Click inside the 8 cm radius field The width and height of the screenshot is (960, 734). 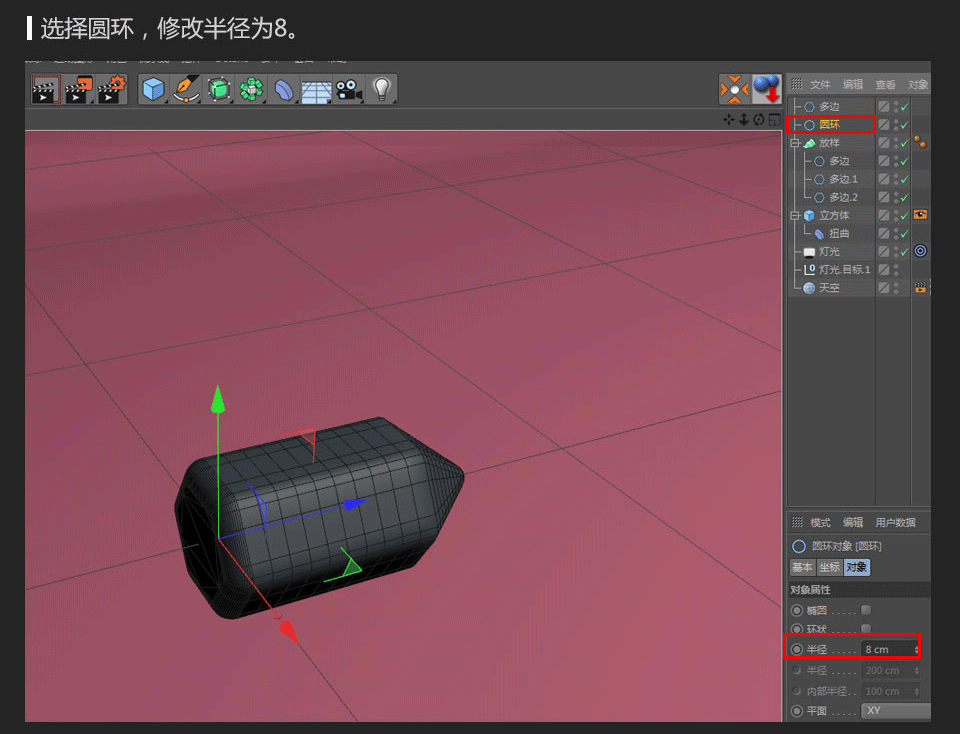[884, 649]
